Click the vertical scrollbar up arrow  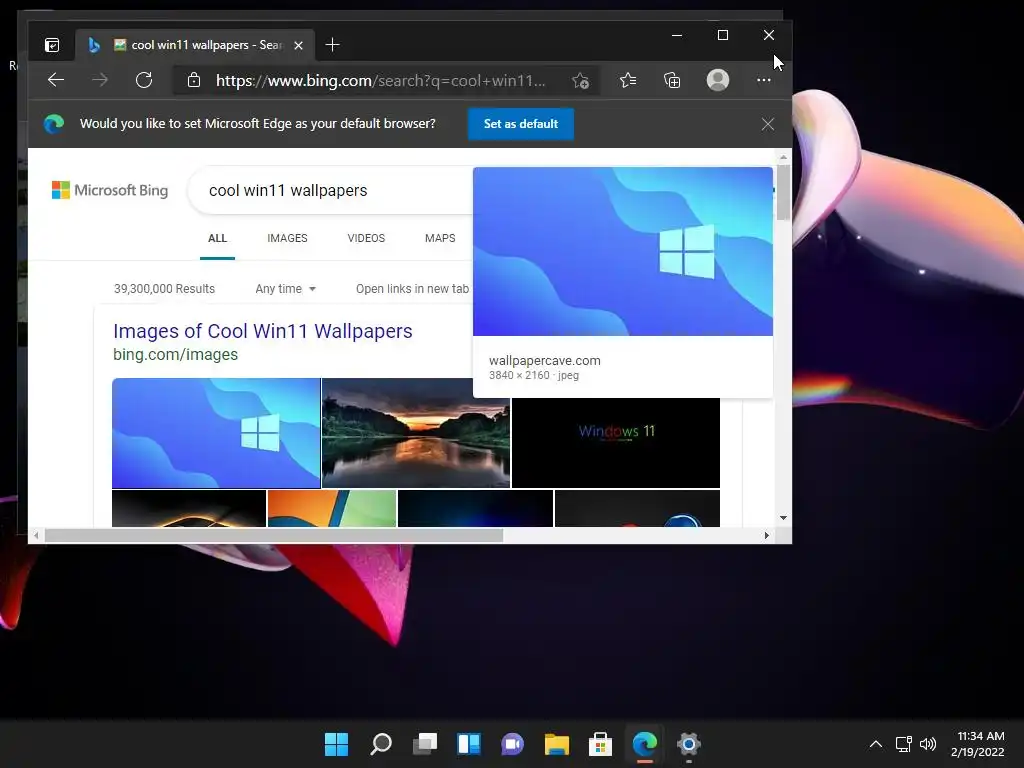(783, 157)
